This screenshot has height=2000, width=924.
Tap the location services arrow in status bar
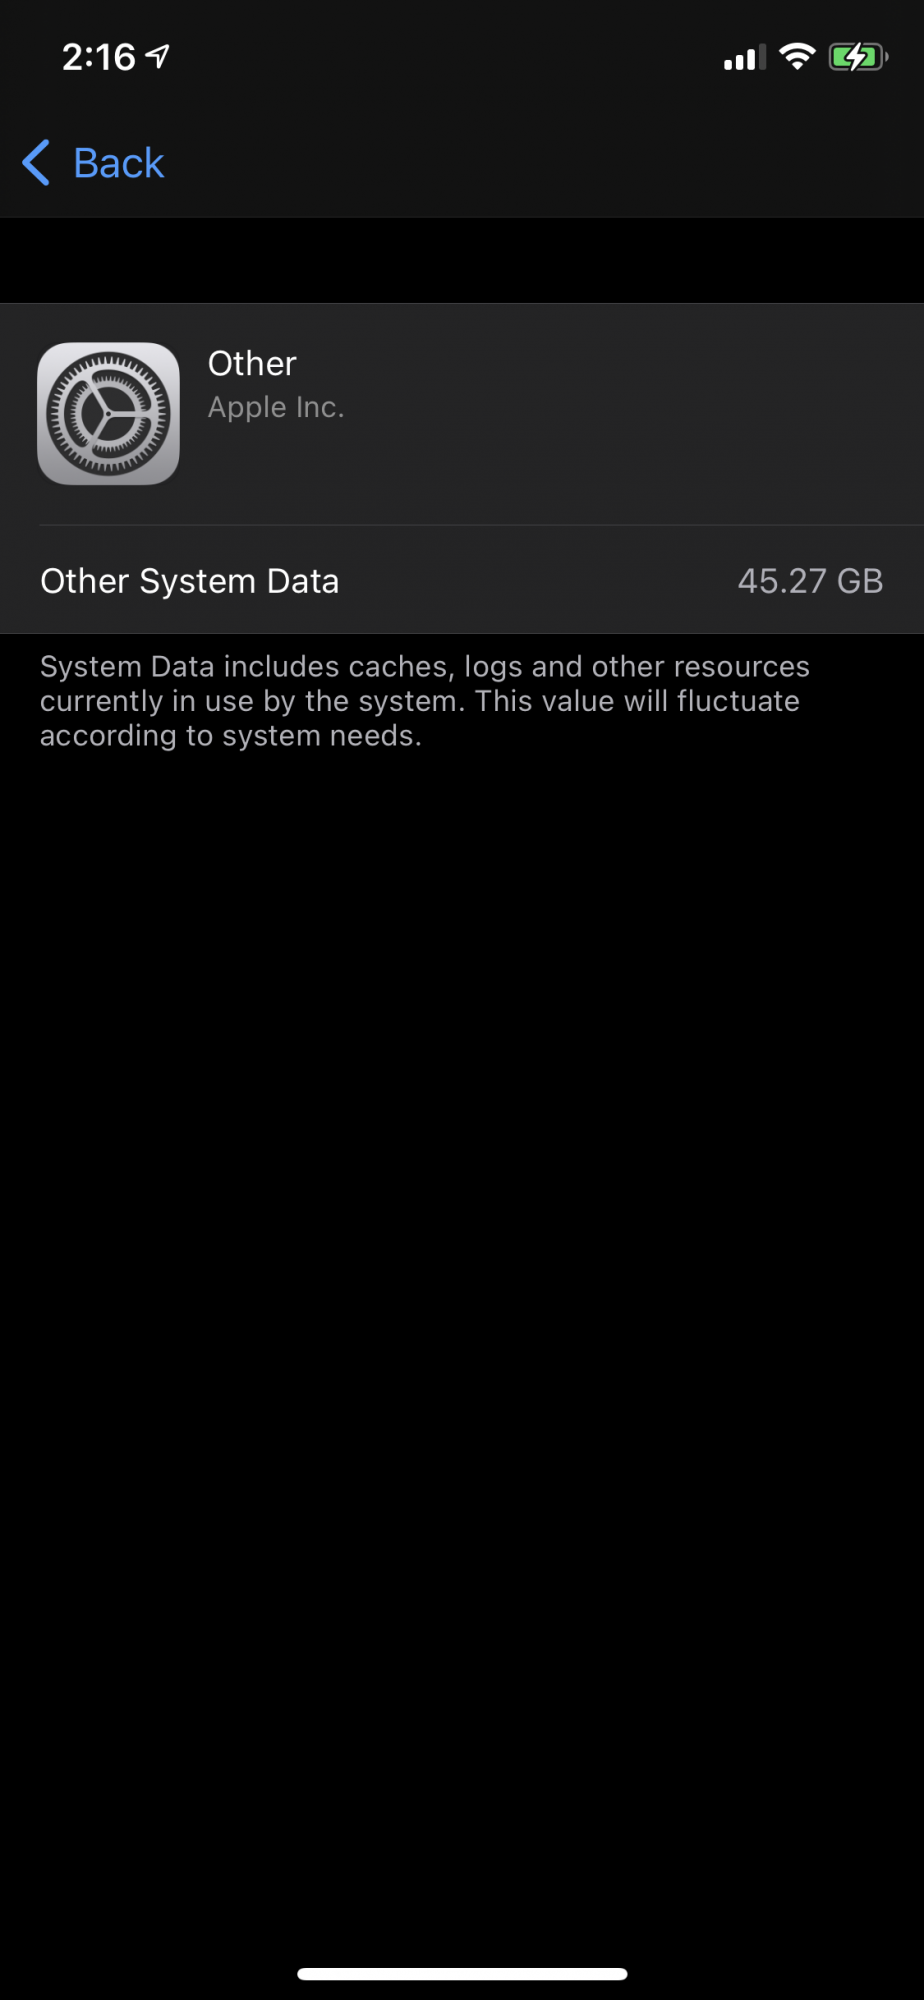click(157, 56)
